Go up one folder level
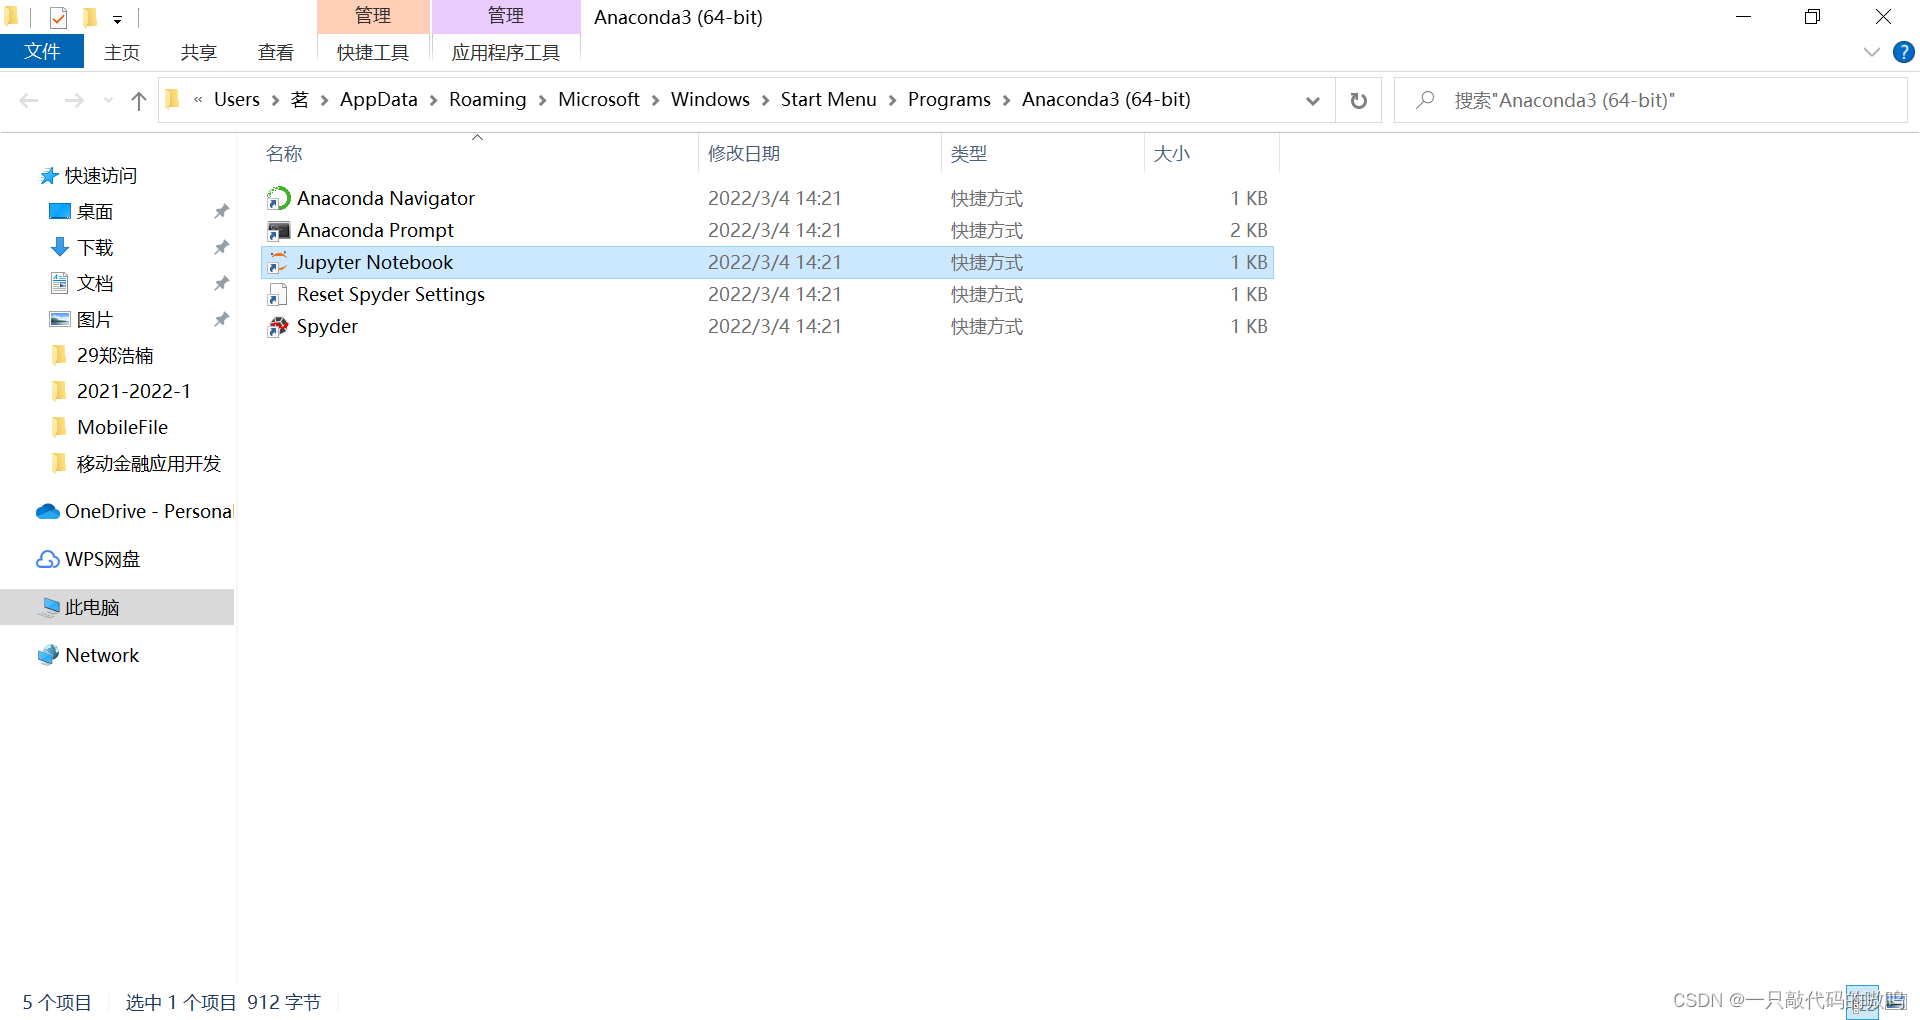The width and height of the screenshot is (1920, 1020). [139, 100]
